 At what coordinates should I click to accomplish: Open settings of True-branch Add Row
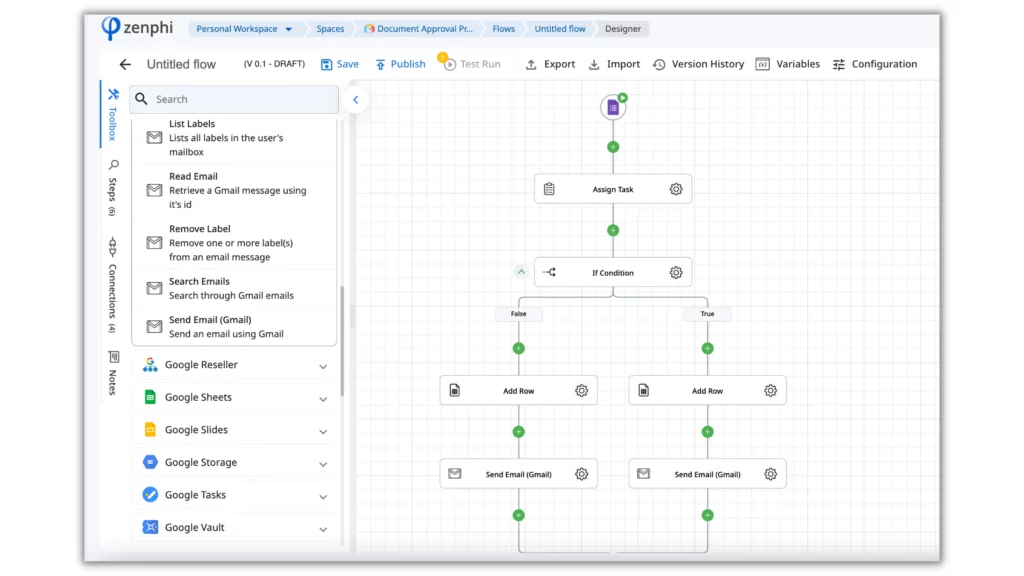click(x=771, y=391)
